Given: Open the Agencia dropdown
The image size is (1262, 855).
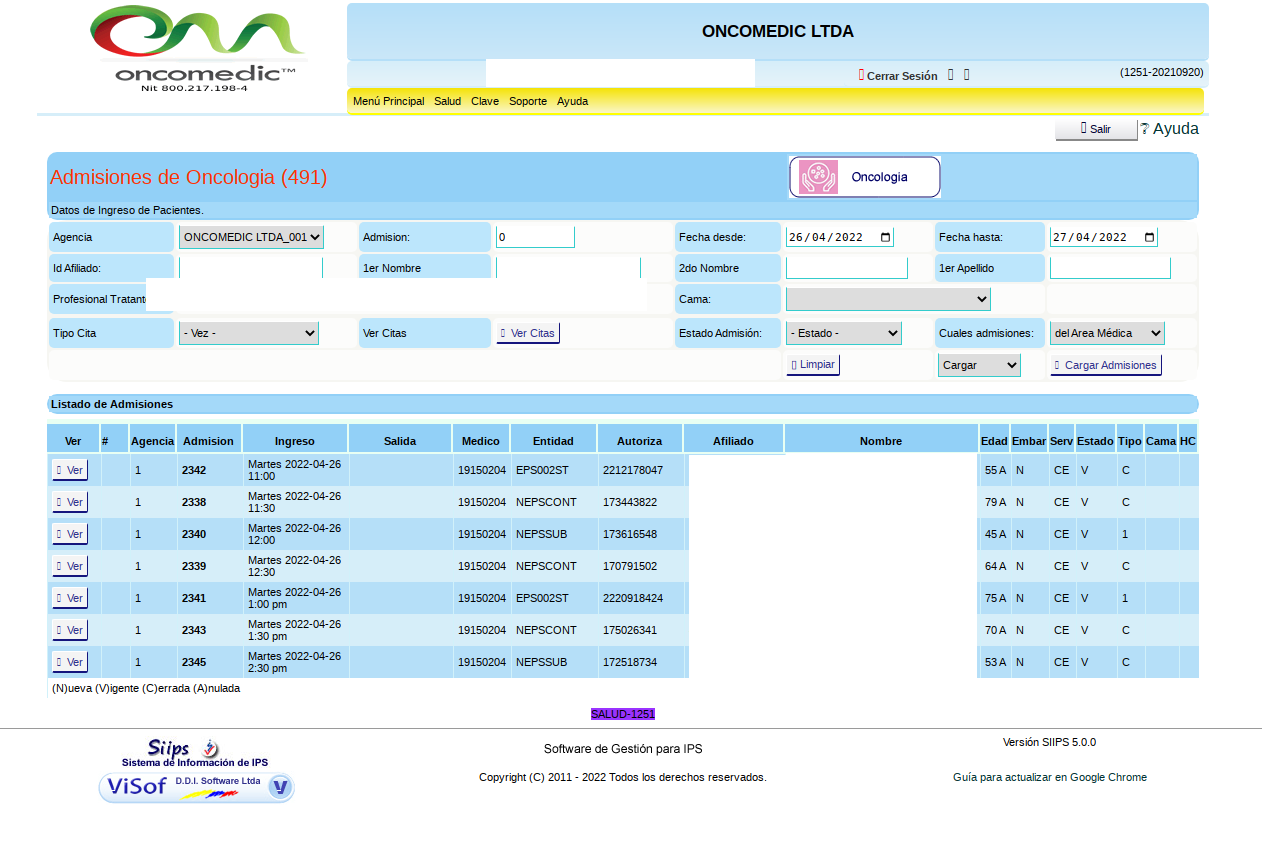Looking at the screenshot, I should 251,237.
